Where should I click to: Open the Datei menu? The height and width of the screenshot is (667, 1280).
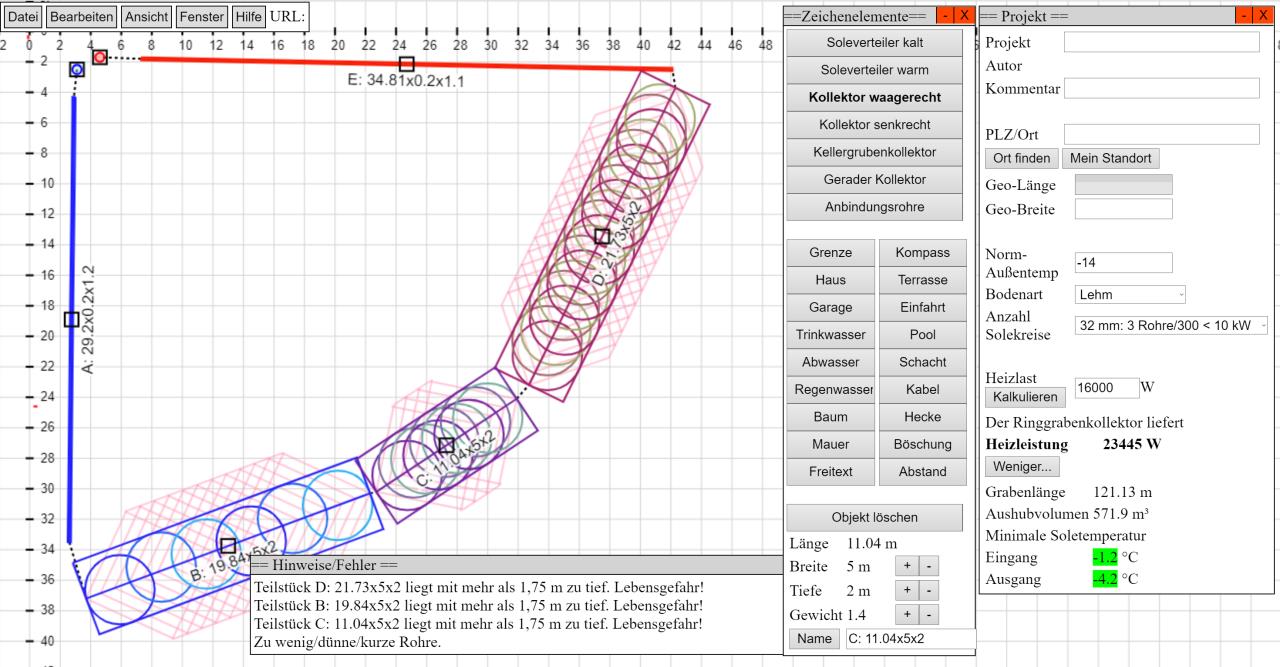(x=24, y=17)
